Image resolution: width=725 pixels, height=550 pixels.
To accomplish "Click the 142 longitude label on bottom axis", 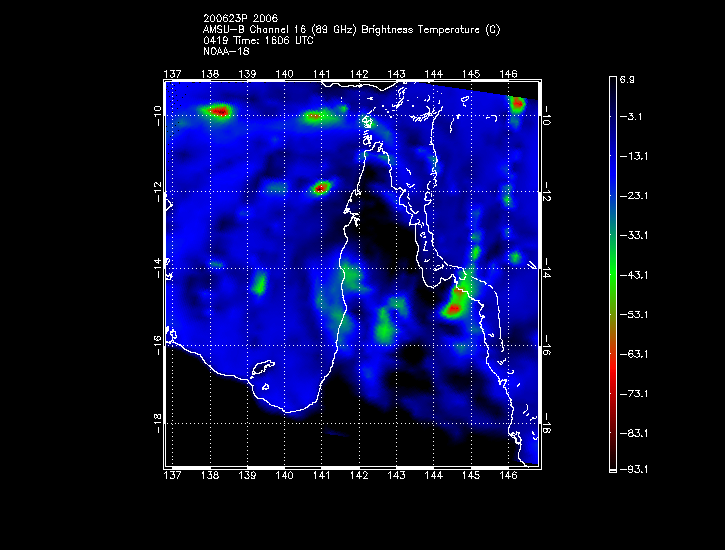I will point(359,476).
